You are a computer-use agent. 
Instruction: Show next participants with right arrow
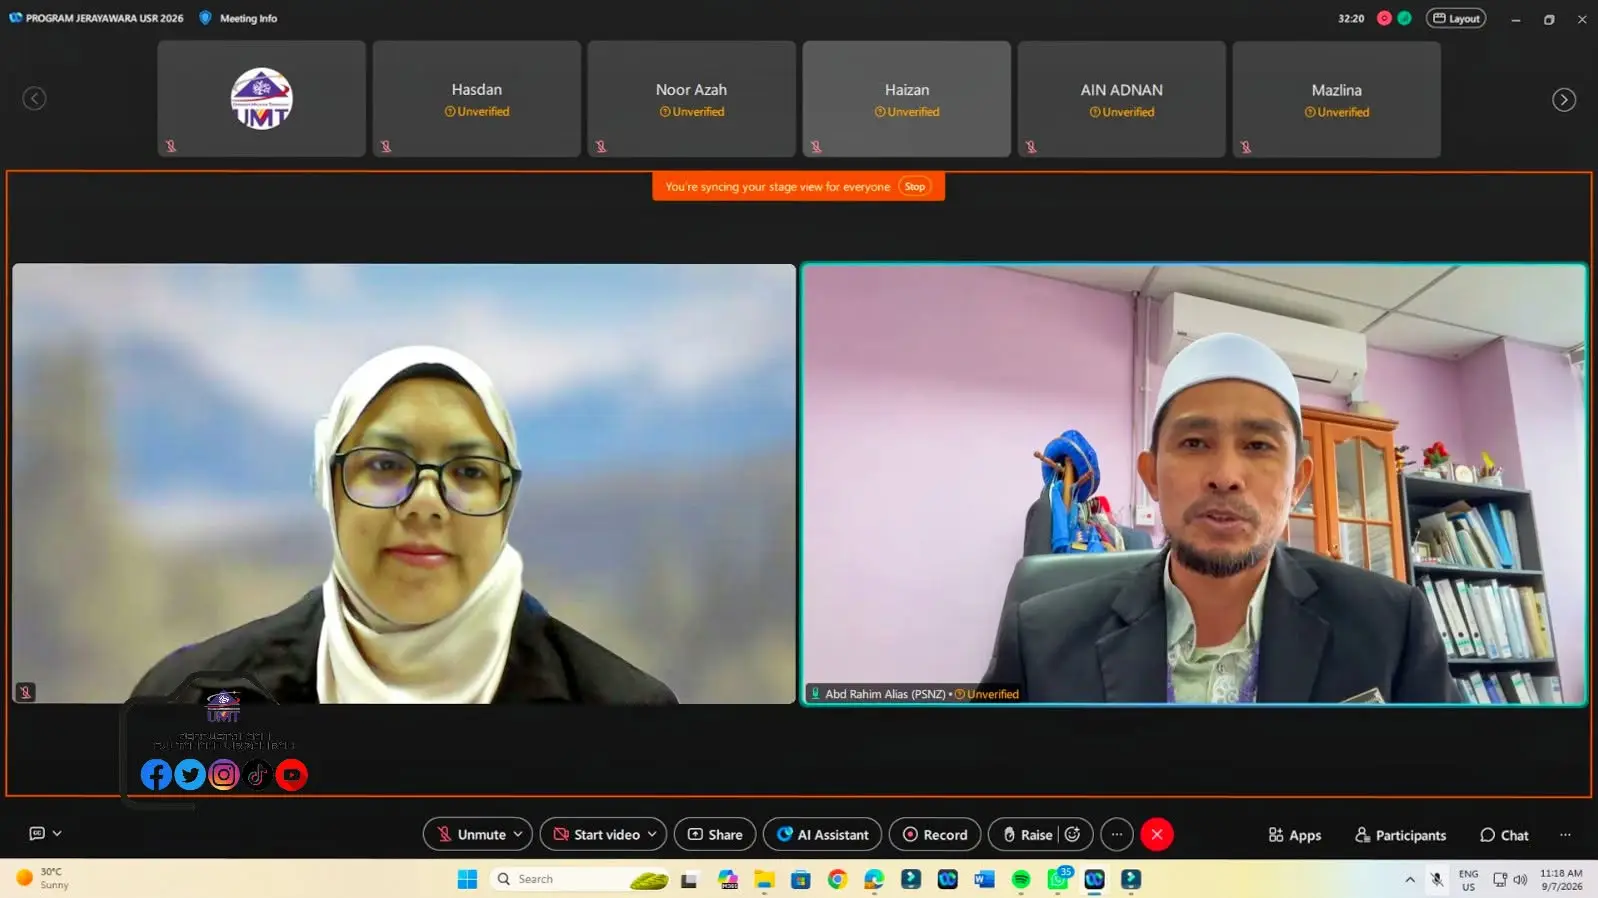(x=1564, y=100)
